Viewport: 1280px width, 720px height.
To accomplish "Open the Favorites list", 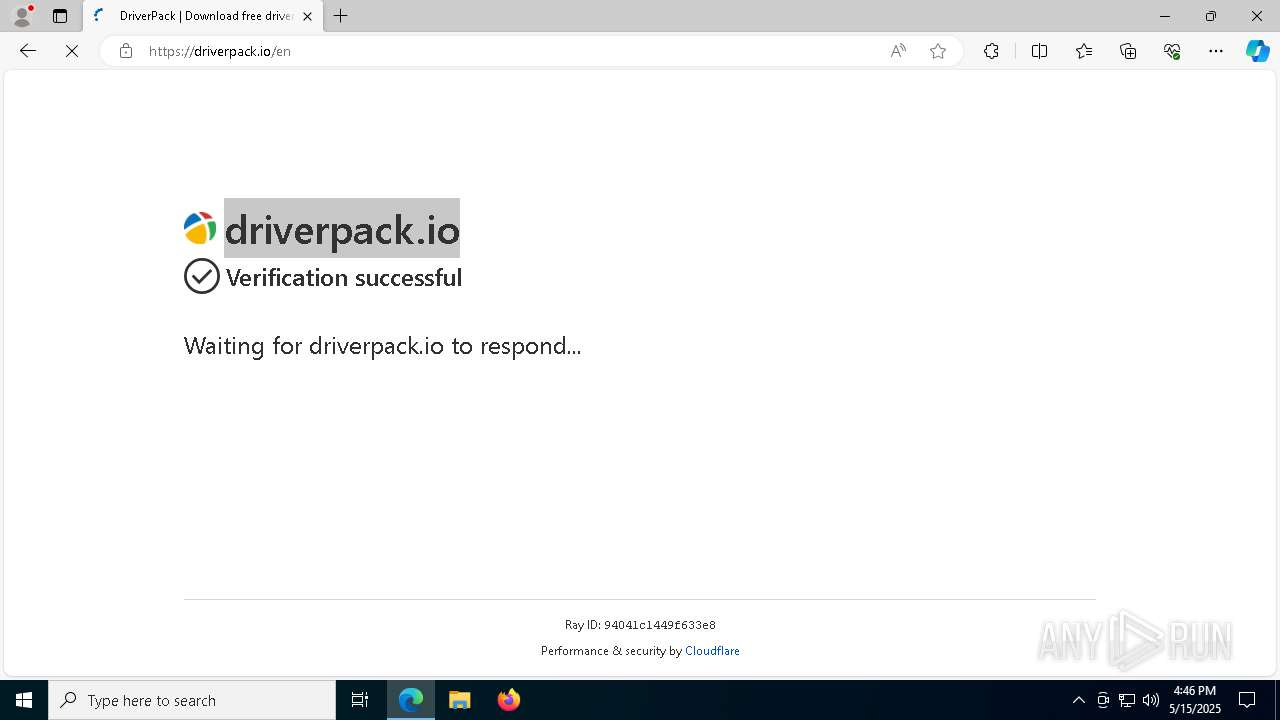I will click(1084, 51).
